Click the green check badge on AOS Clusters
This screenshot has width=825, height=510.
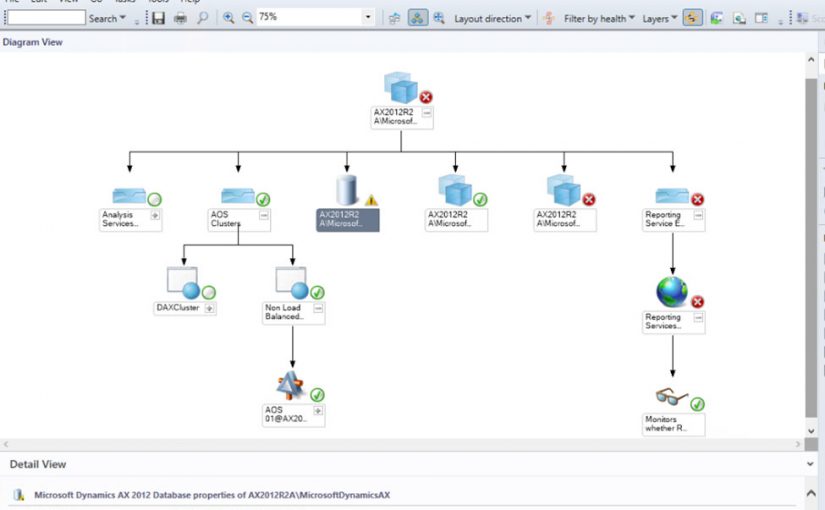[x=263, y=199]
